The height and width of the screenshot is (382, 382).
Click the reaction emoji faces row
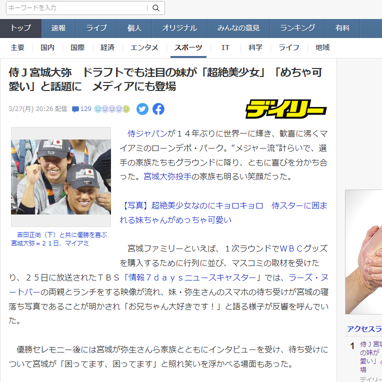click(112, 109)
